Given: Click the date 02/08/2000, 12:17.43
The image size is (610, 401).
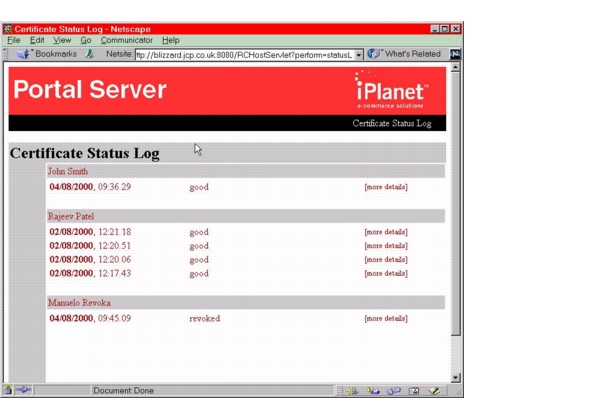Looking at the screenshot, I should click(90, 273).
